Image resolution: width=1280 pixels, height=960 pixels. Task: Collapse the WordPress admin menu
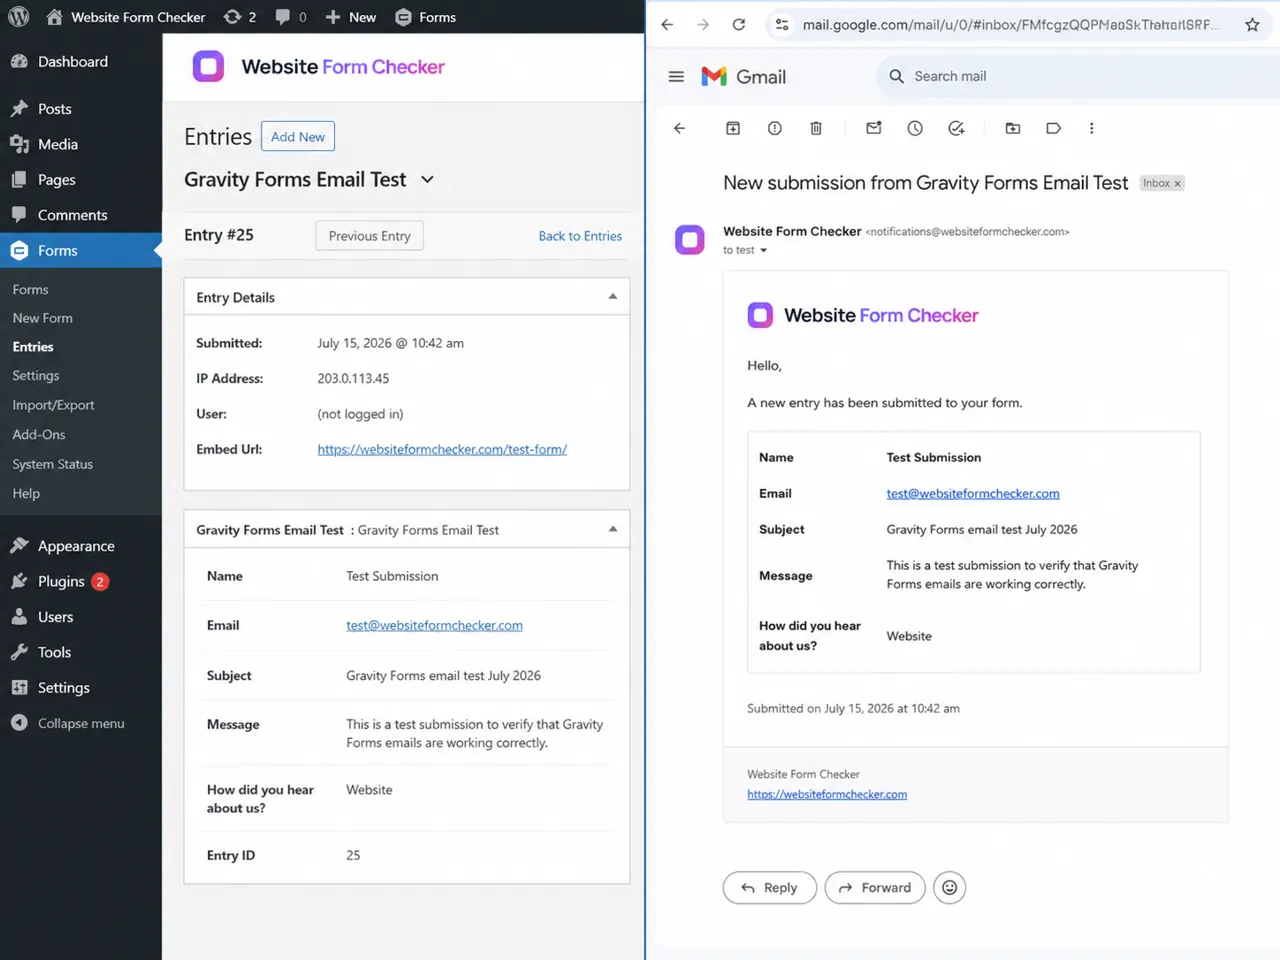(x=67, y=723)
